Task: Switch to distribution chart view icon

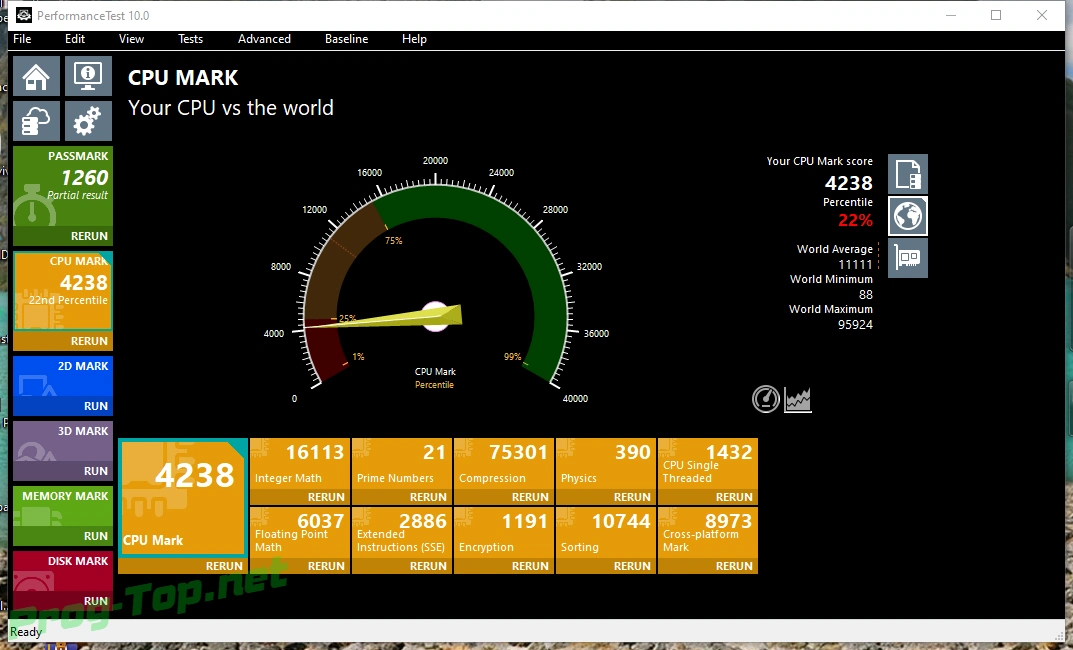Action: point(797,399)
